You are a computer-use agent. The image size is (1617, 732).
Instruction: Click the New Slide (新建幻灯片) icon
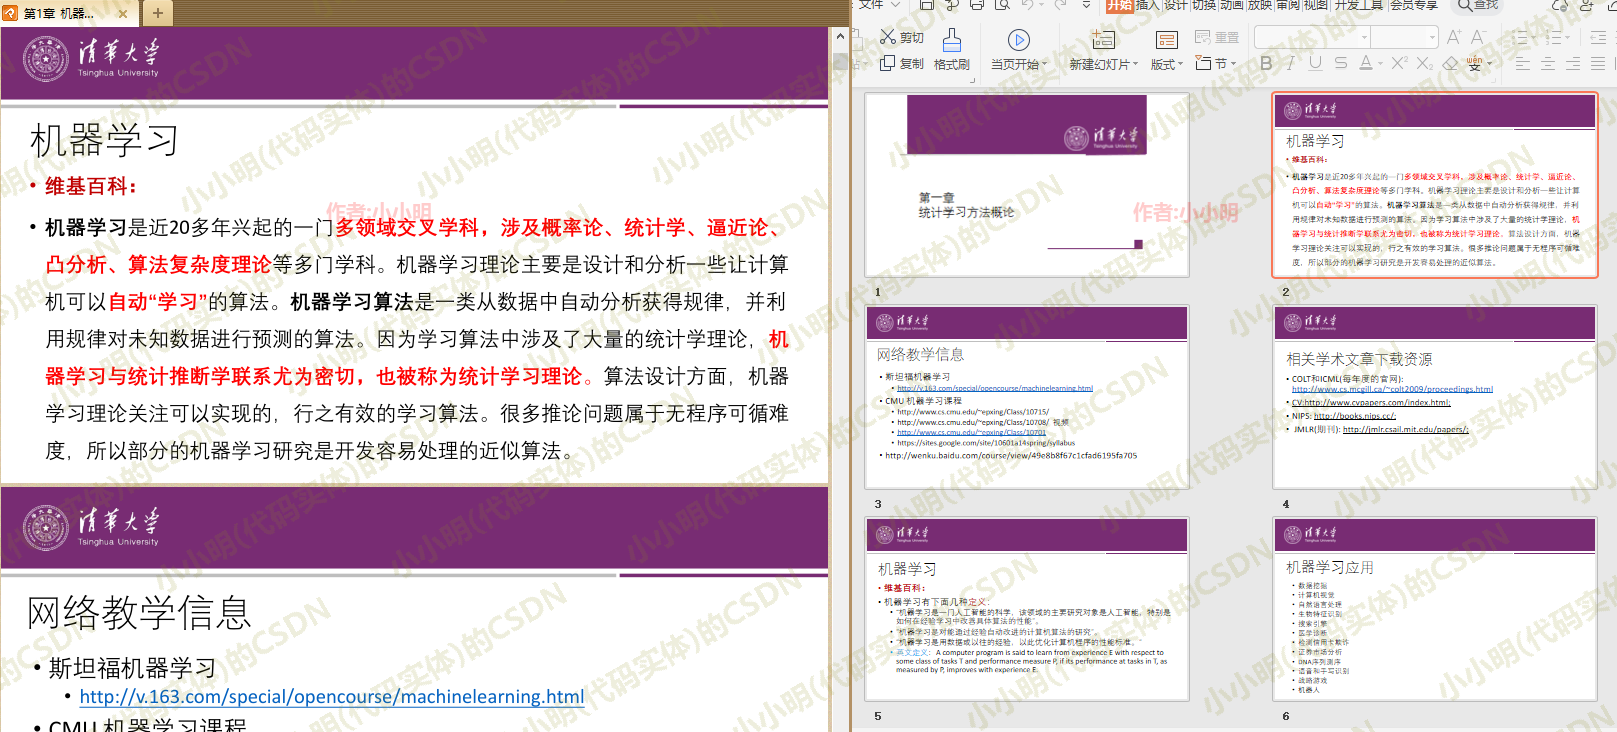pyautogui.click(x=1103, y=40)
